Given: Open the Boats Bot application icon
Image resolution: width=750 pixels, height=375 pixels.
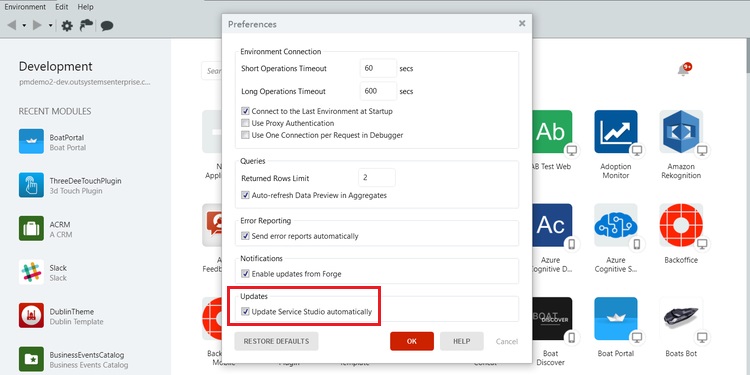Looking at the screenshot, I should click(681, 319).
